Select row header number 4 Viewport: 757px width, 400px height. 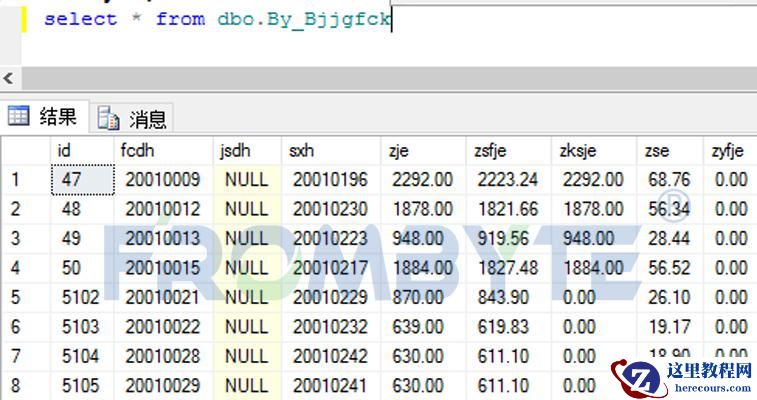(x=26, y=268)
